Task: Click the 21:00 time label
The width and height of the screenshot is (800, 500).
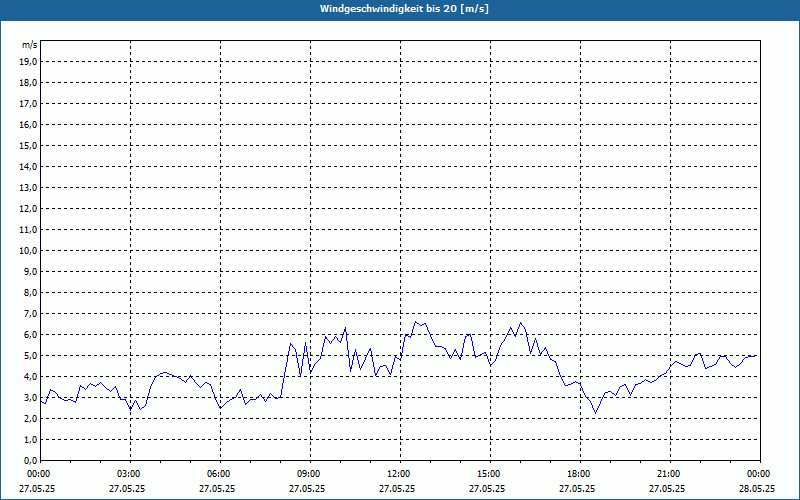Action: 669,474
